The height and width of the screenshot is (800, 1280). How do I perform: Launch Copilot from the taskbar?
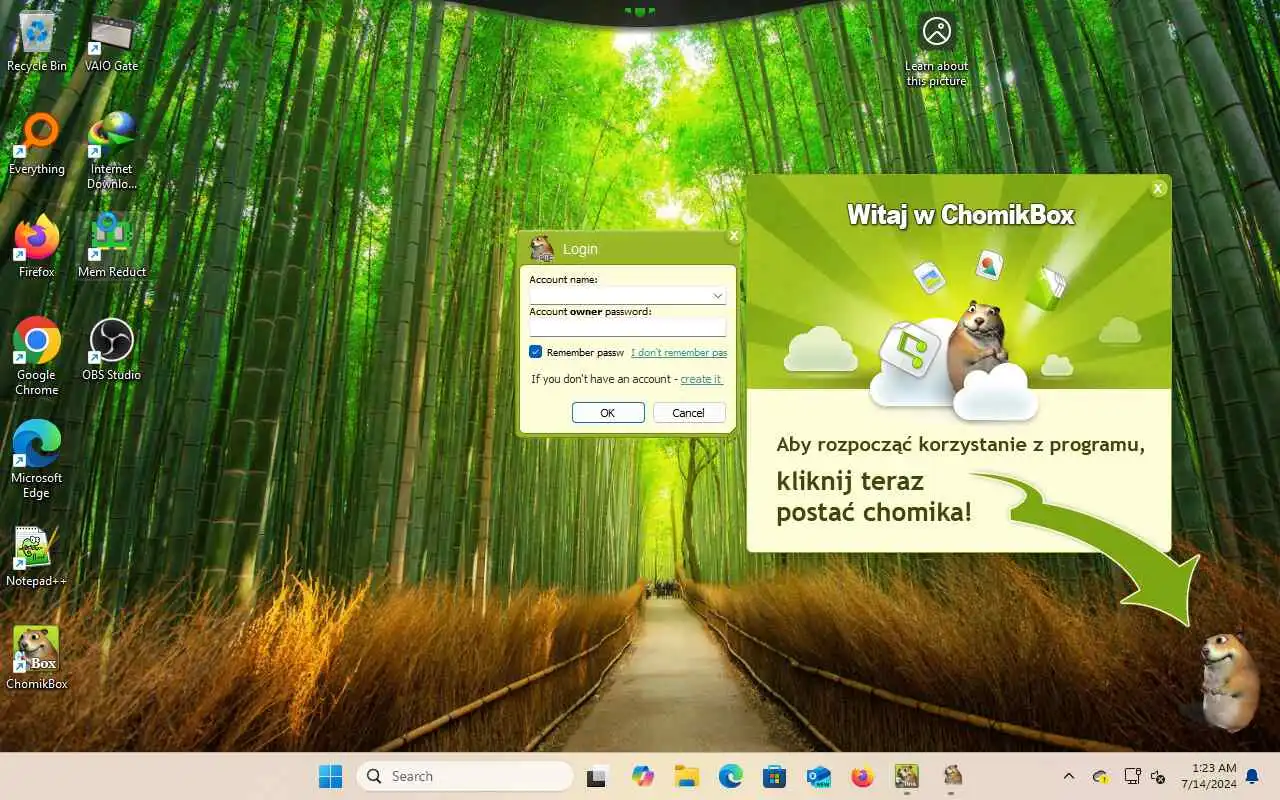642,776
